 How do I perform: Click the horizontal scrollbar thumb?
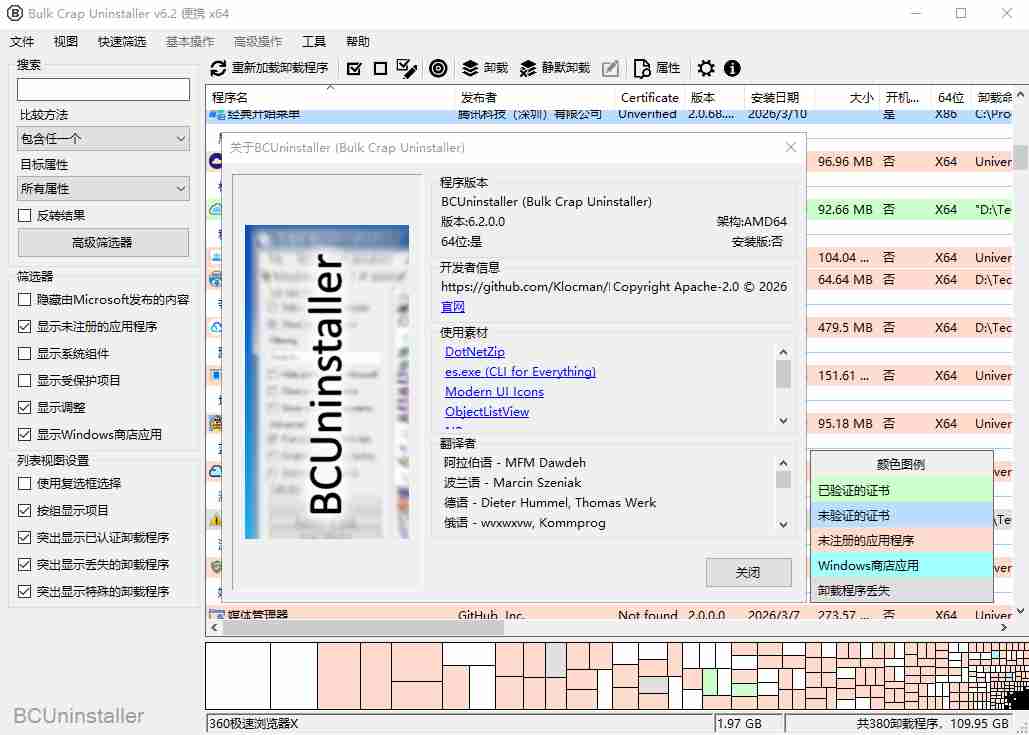pos(363,627)
